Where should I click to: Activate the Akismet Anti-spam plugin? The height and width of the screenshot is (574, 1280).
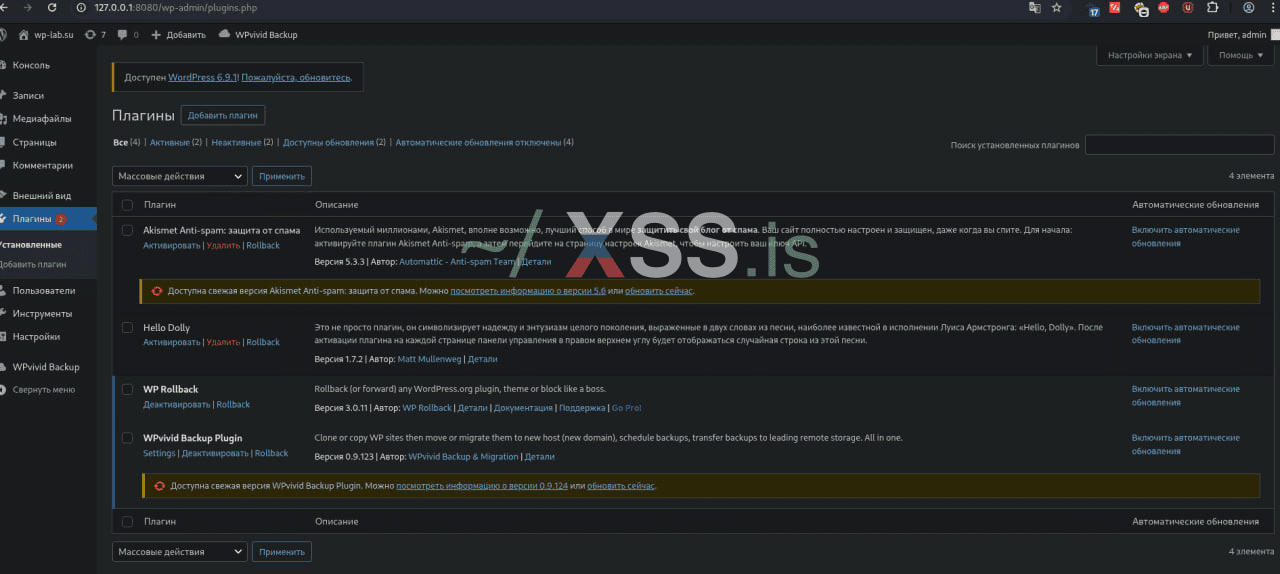172,245
